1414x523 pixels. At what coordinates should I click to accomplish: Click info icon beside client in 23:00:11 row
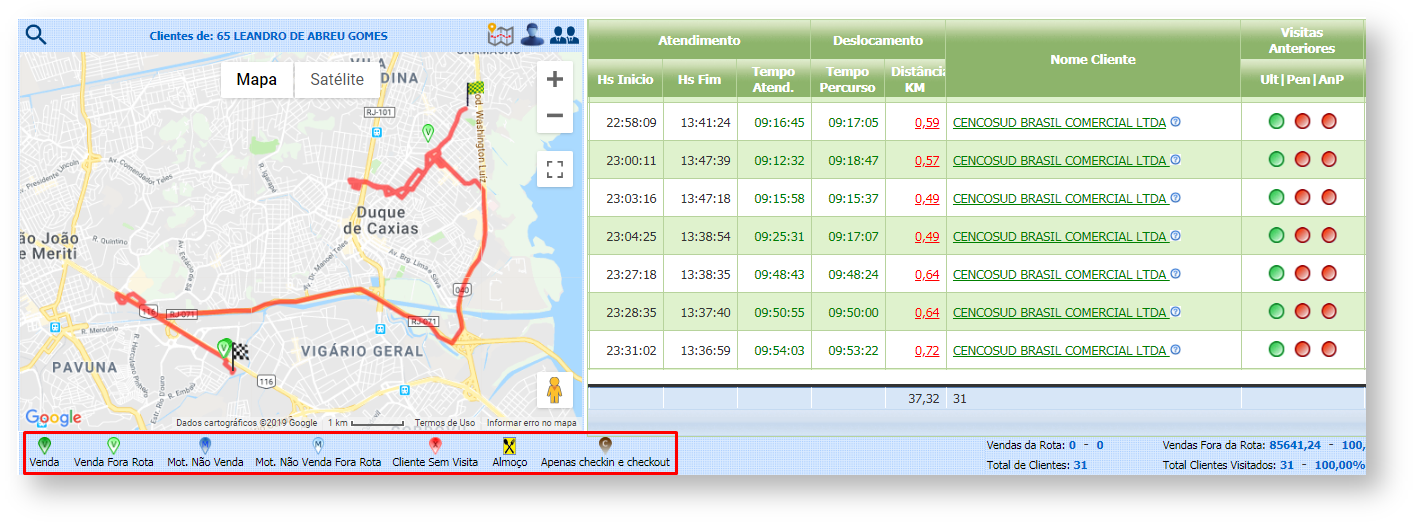(1175, 160)
